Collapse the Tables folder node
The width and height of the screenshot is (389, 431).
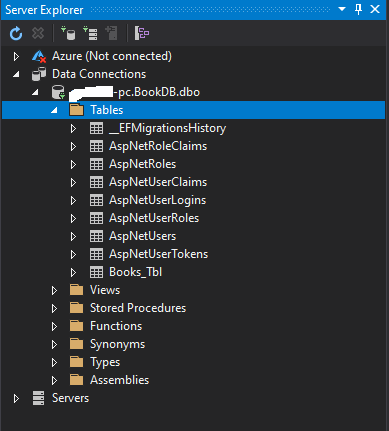point(54,110)
